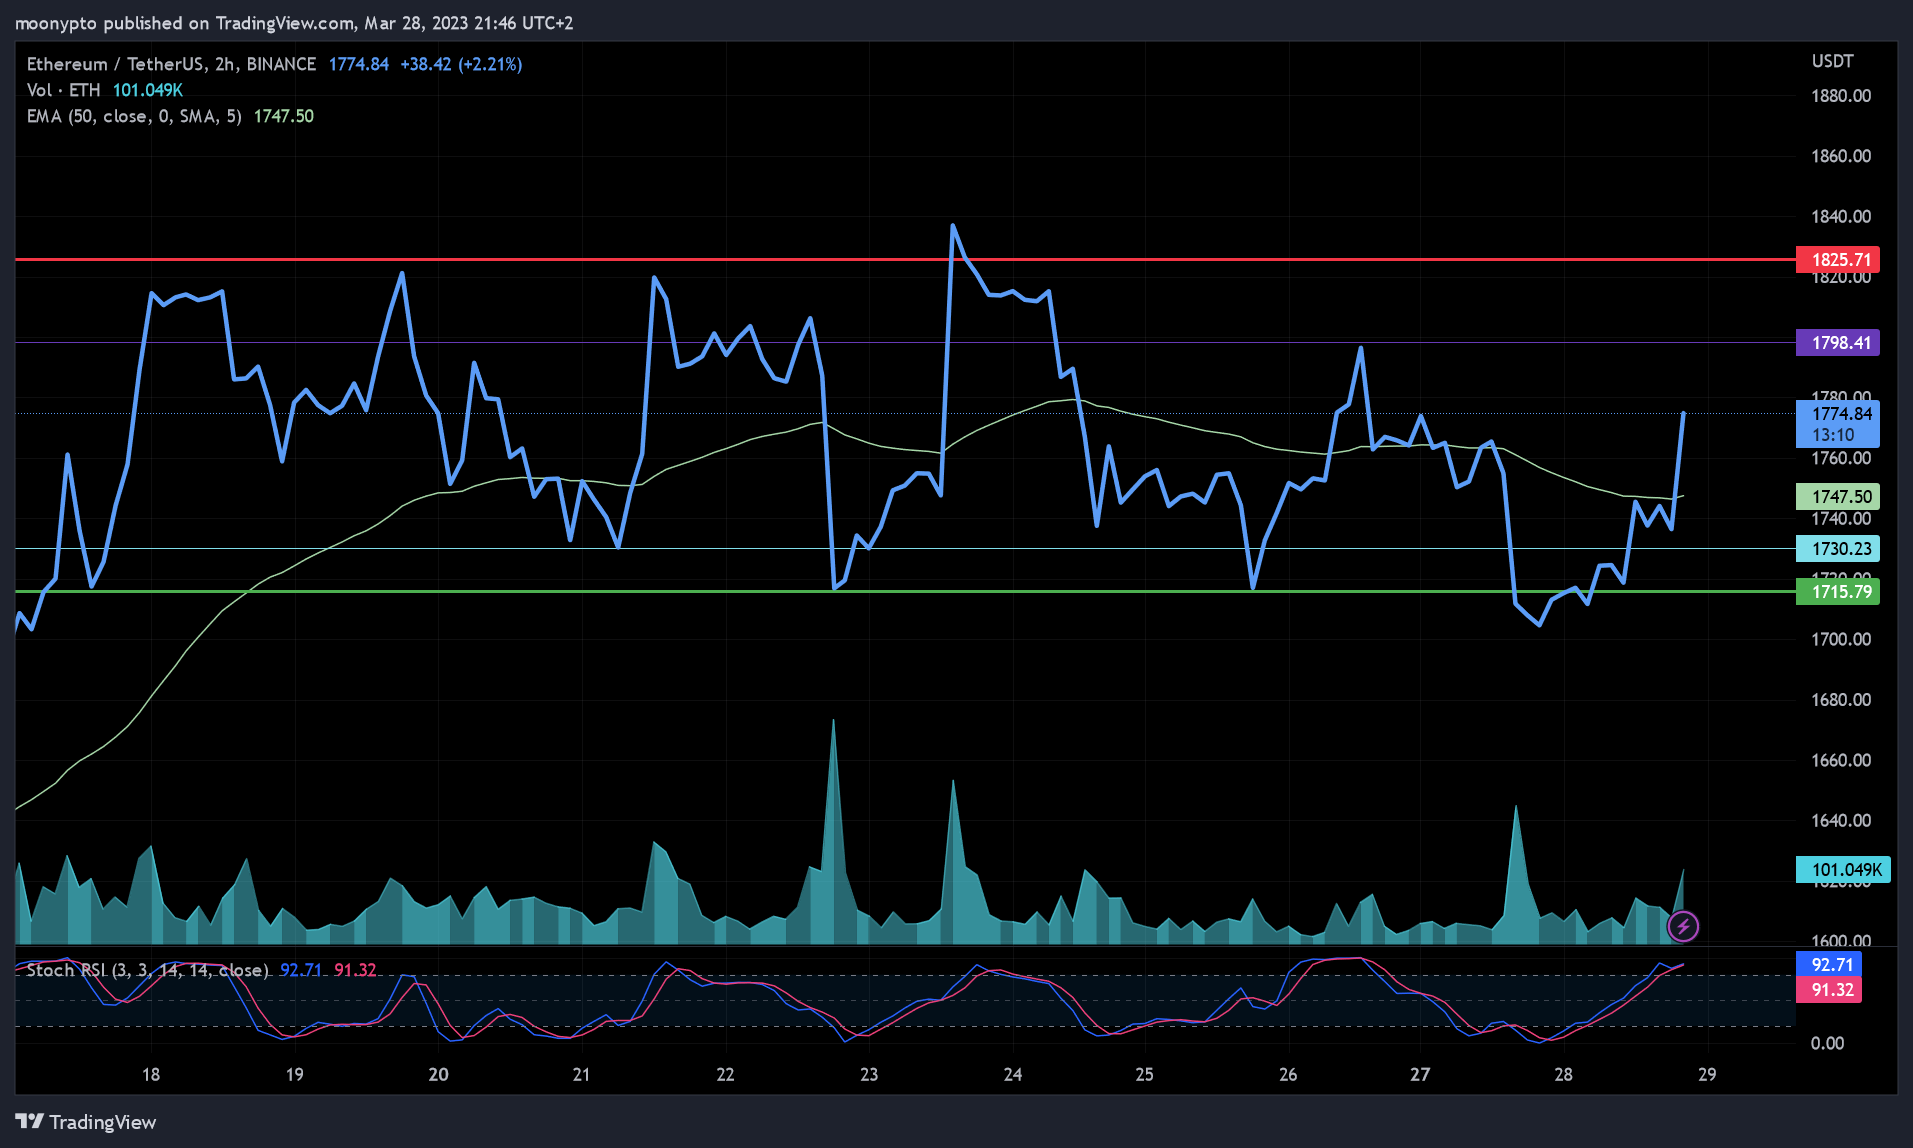Click the purple lightning bolt icon

coord(1683,926)
